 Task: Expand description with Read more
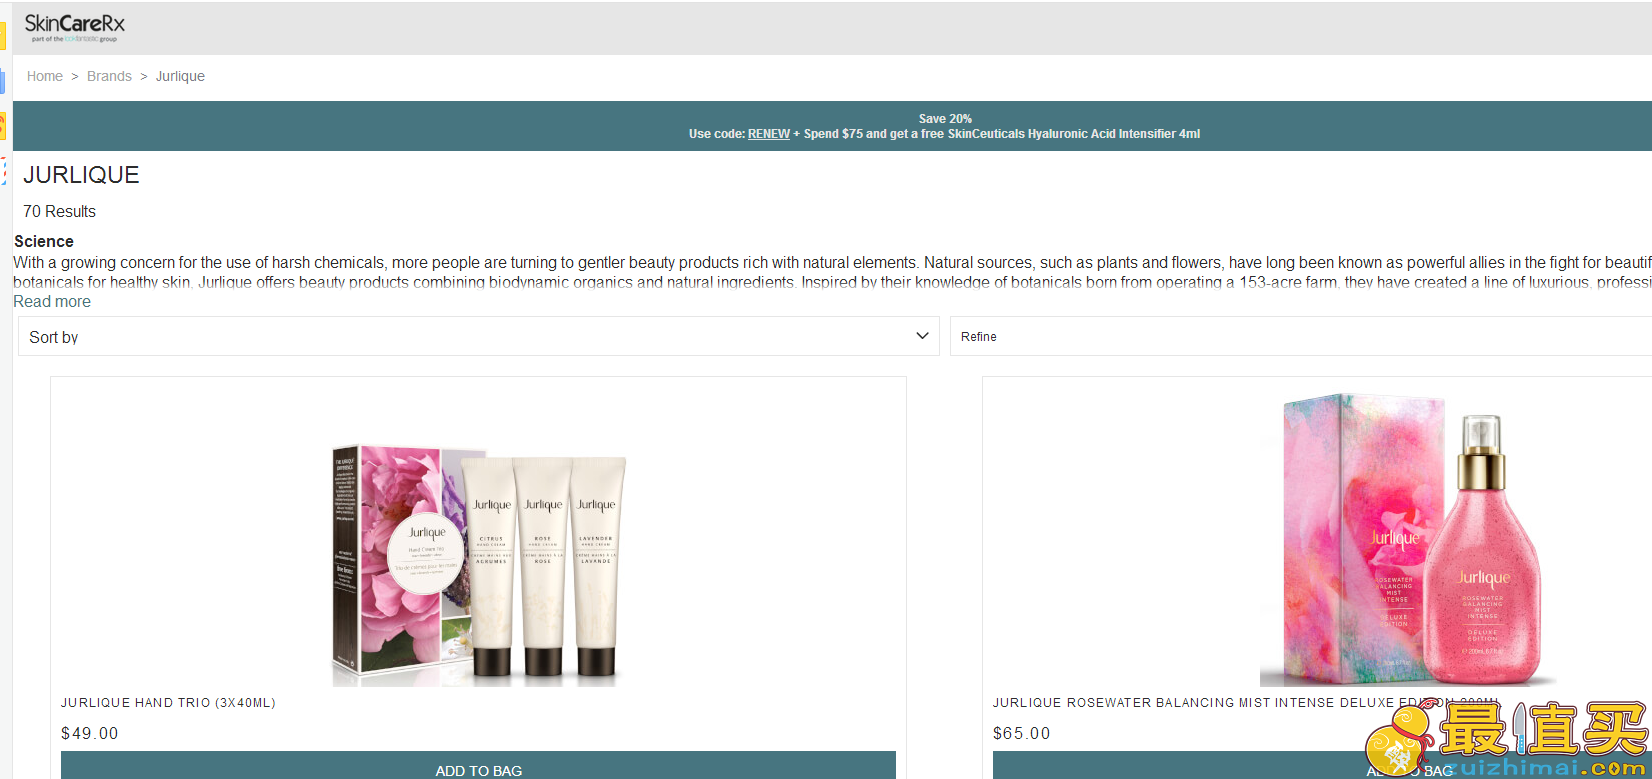[52, 302]
